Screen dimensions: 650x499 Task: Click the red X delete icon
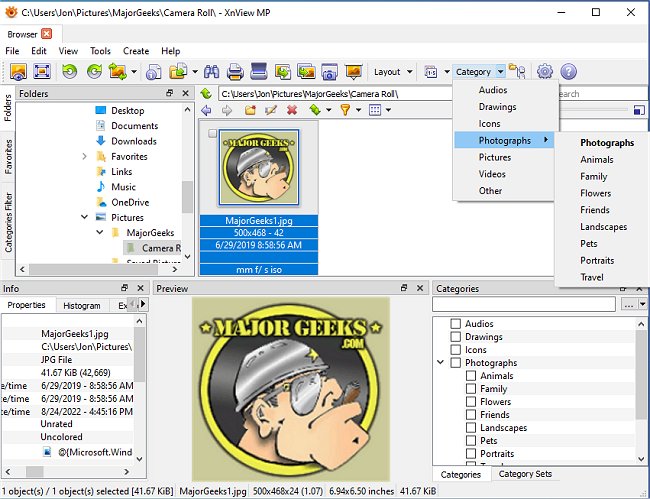click(x=292, y=110)
